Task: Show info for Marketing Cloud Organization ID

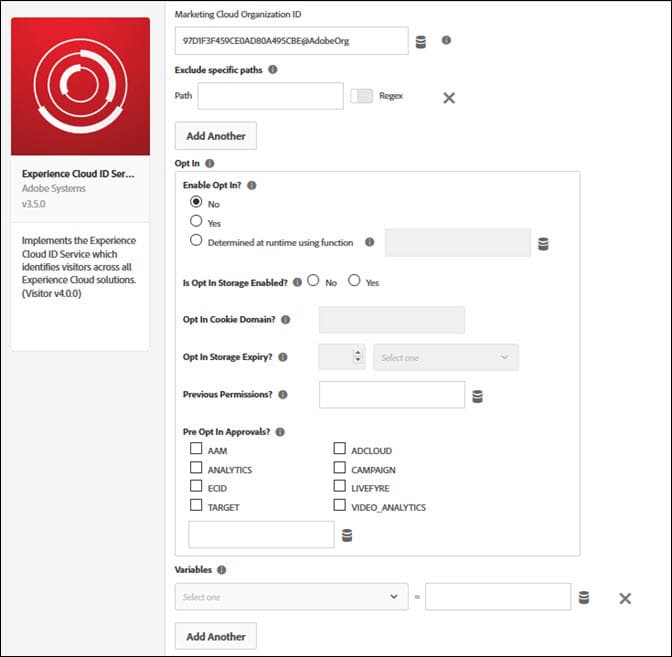Action: [446, 40]
